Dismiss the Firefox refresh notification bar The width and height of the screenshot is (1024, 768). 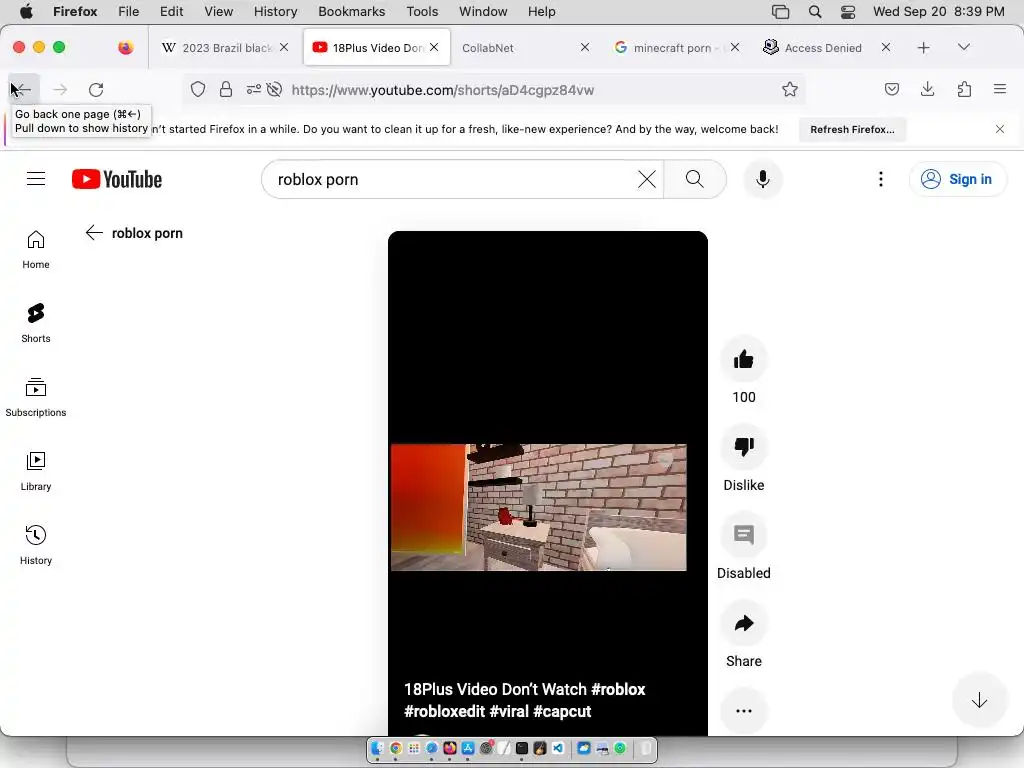pos(999,129)
